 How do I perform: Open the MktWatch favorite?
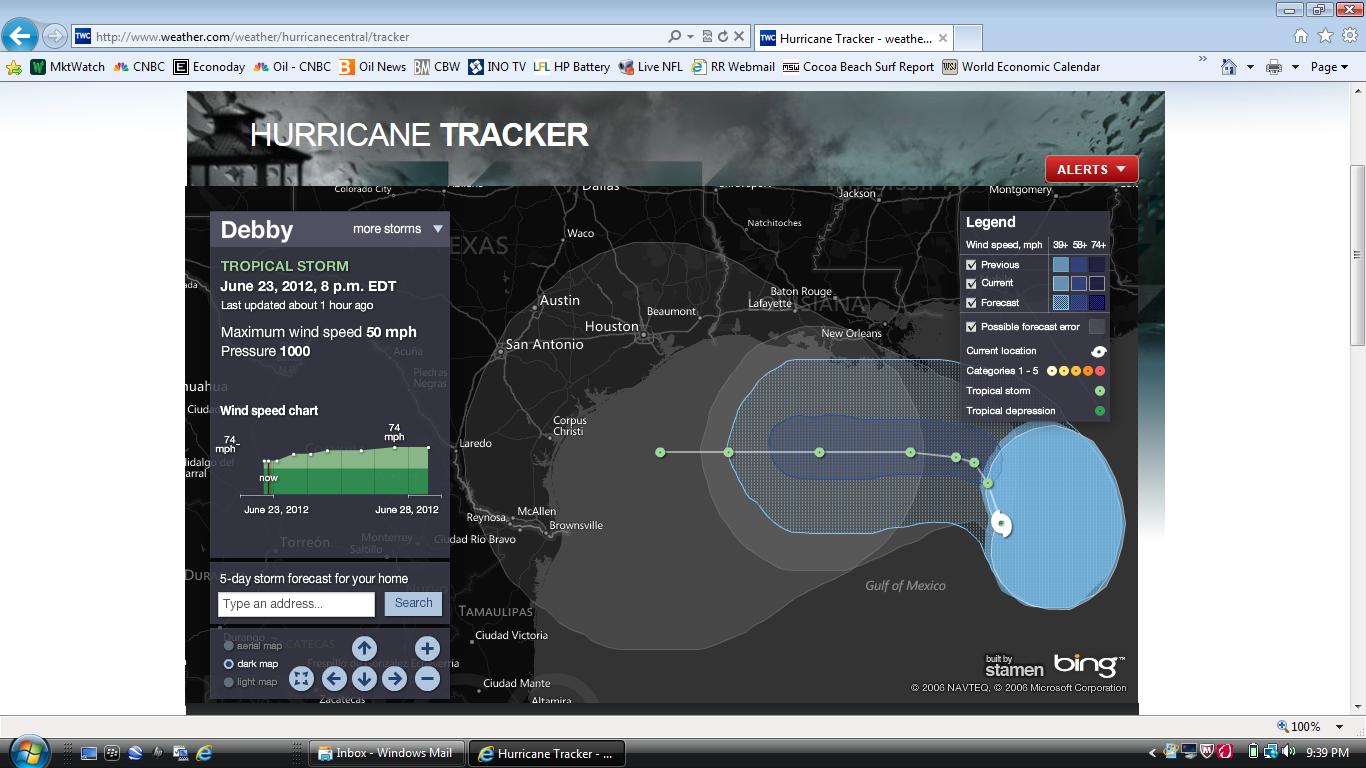(68, 67)
